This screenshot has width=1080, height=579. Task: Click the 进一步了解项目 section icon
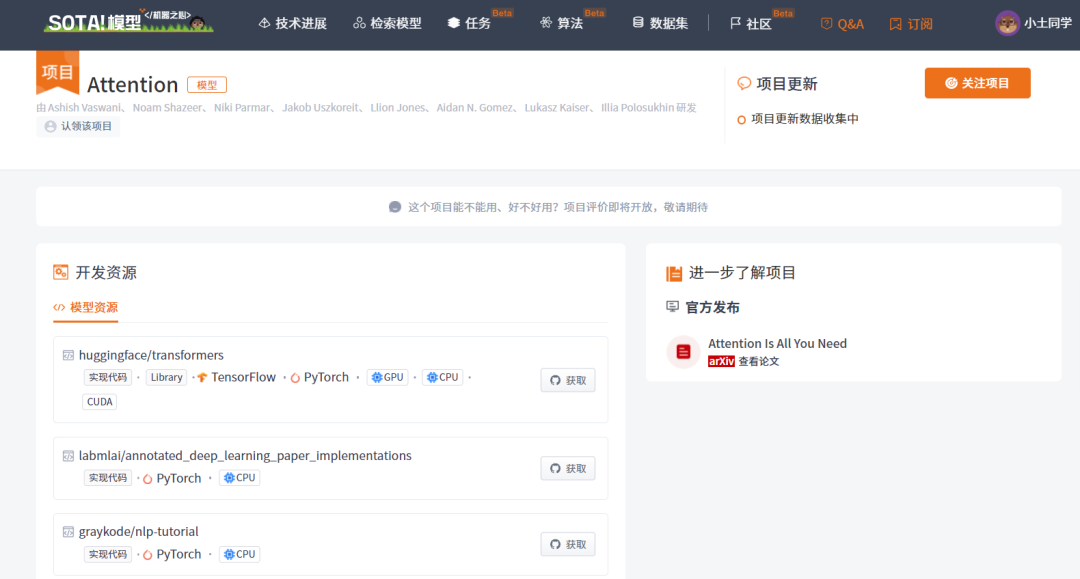click(674, 273)
